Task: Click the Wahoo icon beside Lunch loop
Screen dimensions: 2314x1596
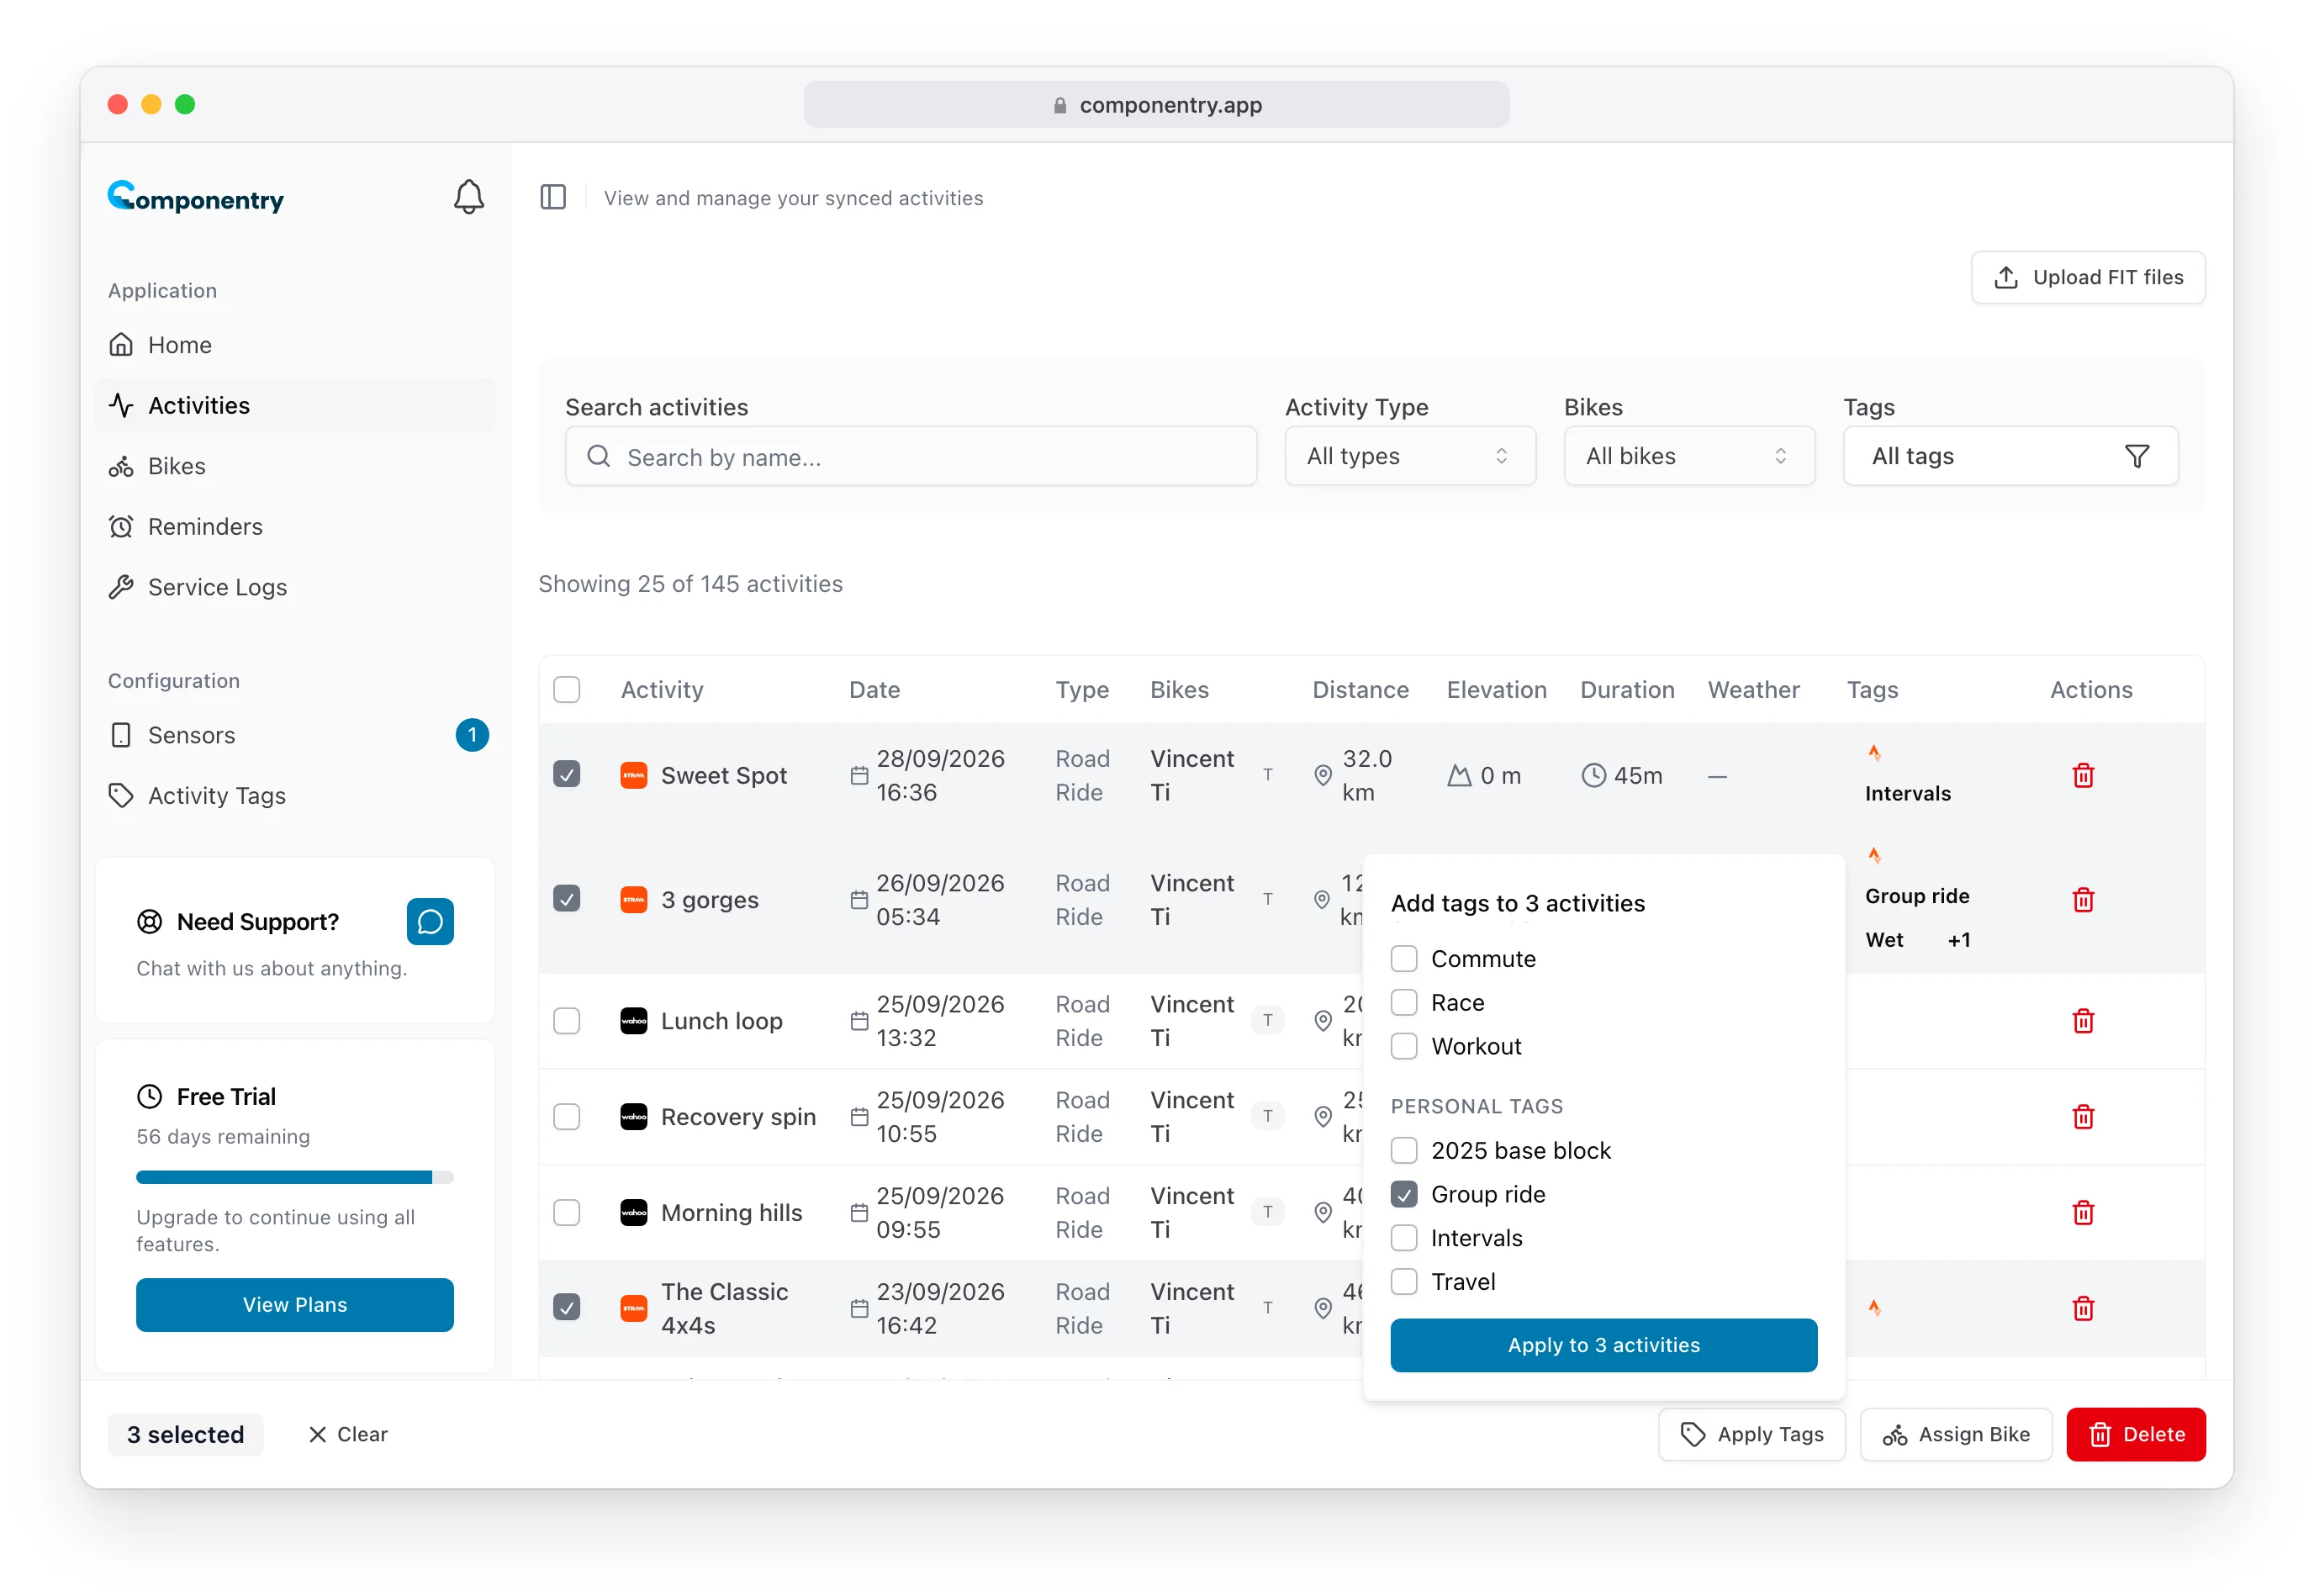Action: coord(633,1021)
